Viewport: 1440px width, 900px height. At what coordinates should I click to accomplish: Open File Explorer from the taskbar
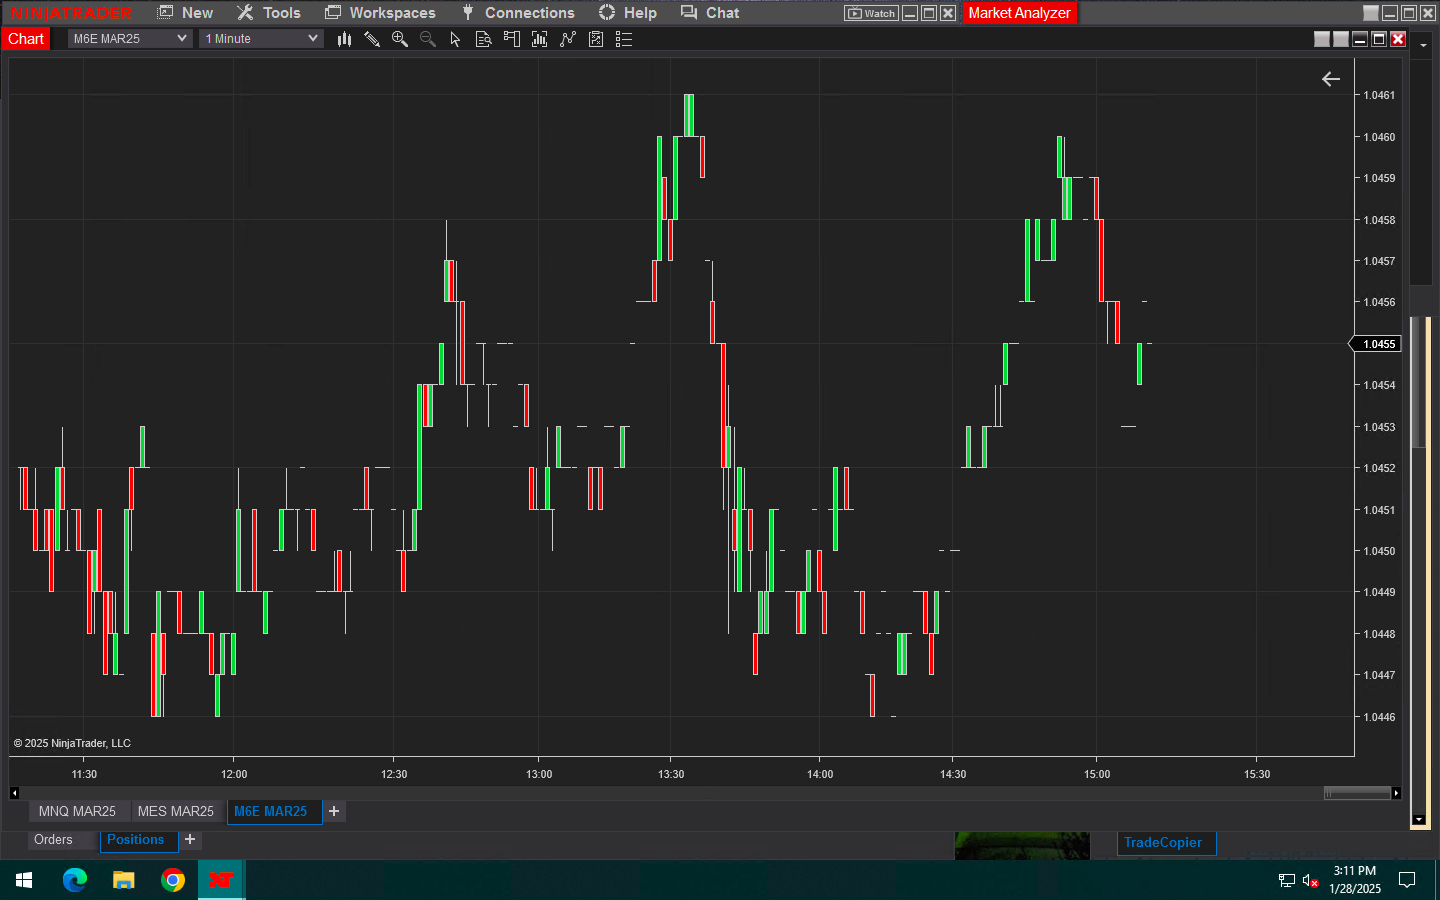[123, 880]
